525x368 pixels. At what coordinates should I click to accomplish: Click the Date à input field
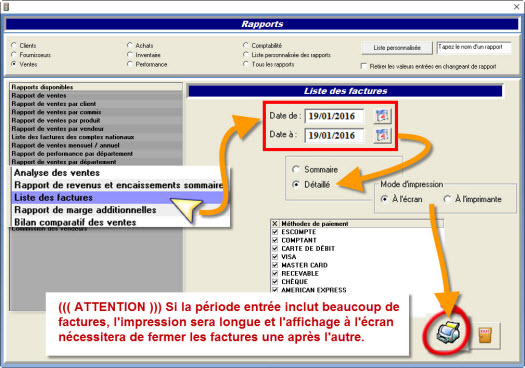pyautogui.click(x=334, y=136)
